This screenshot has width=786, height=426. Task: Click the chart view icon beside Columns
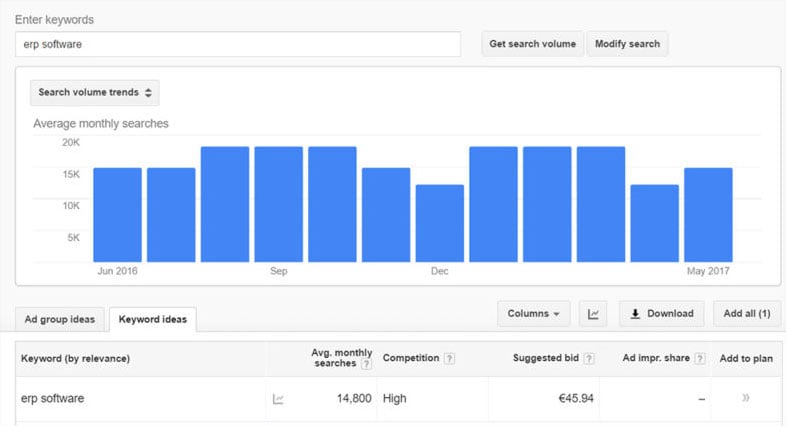coord(593,314)
